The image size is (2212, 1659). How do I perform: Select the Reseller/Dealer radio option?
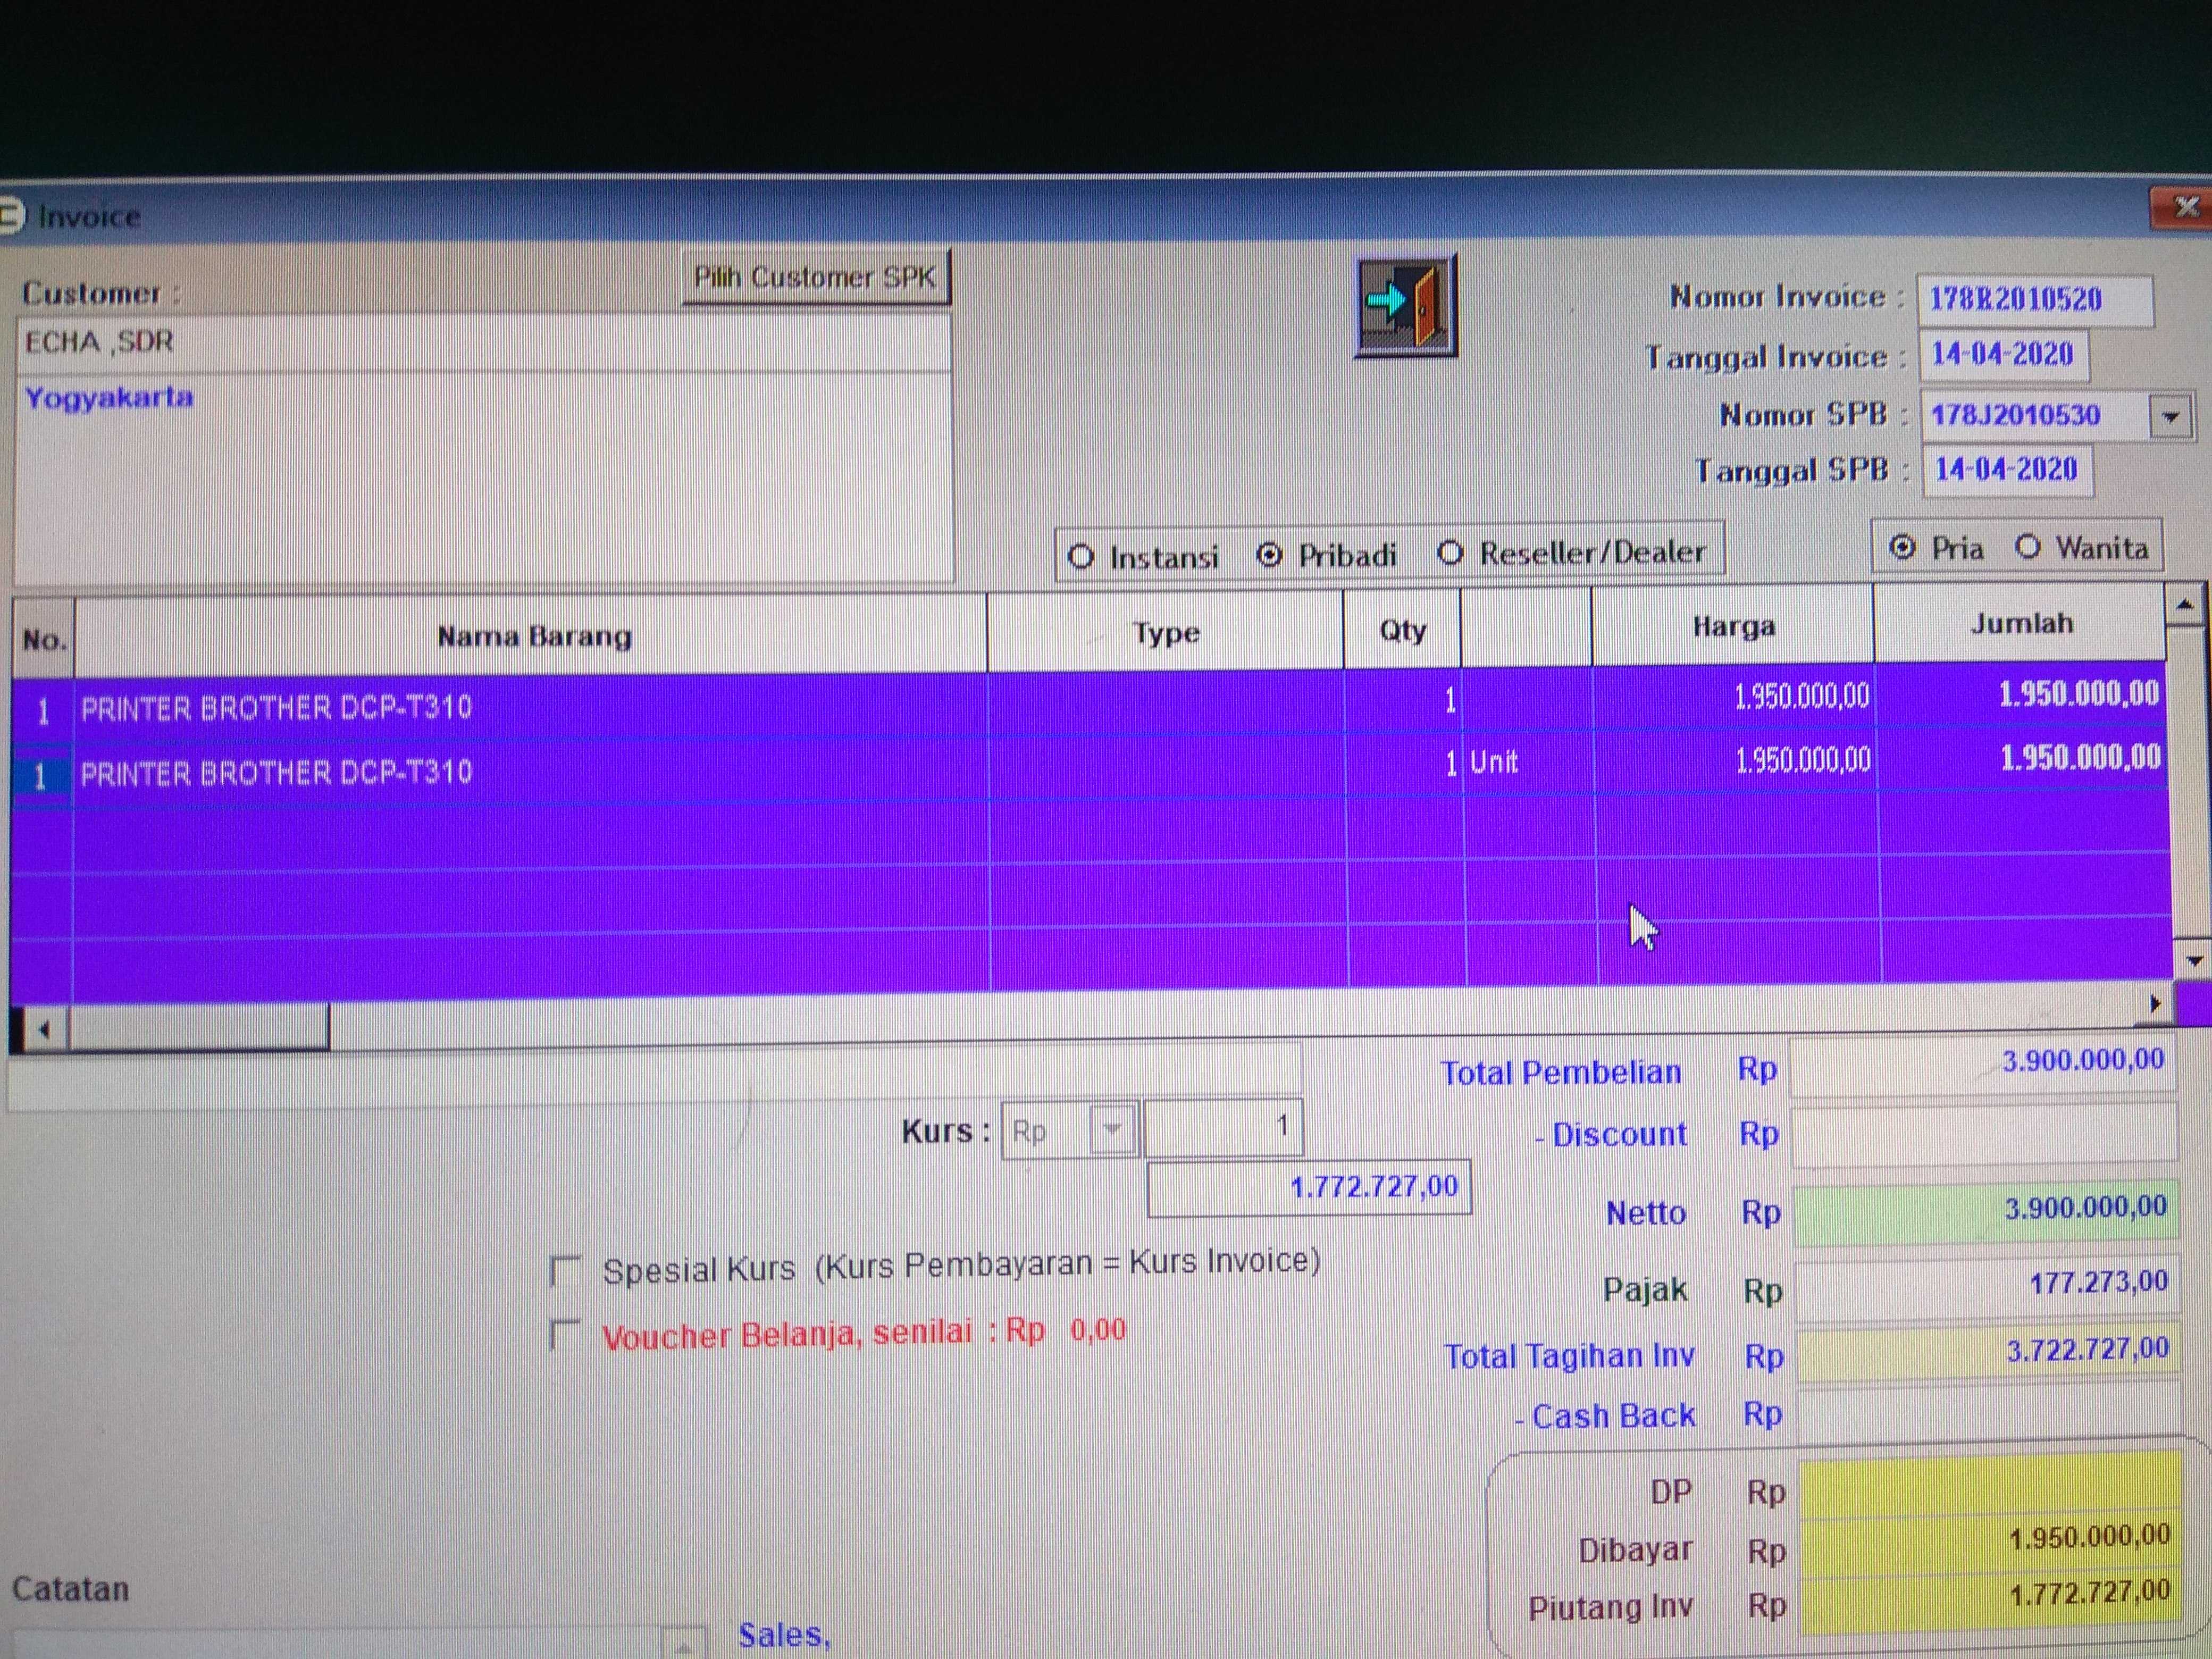(x=1451, y=553)
